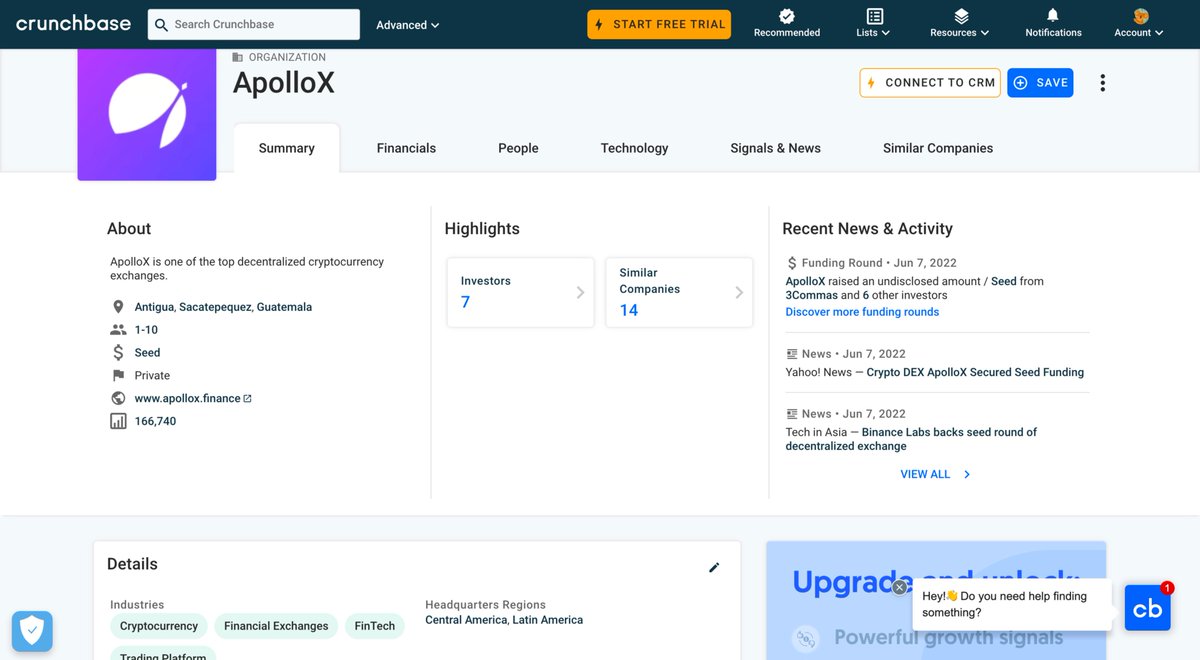Open the Signals & News tab
This screenshot has height=660, width=1200.
(774, 147)
